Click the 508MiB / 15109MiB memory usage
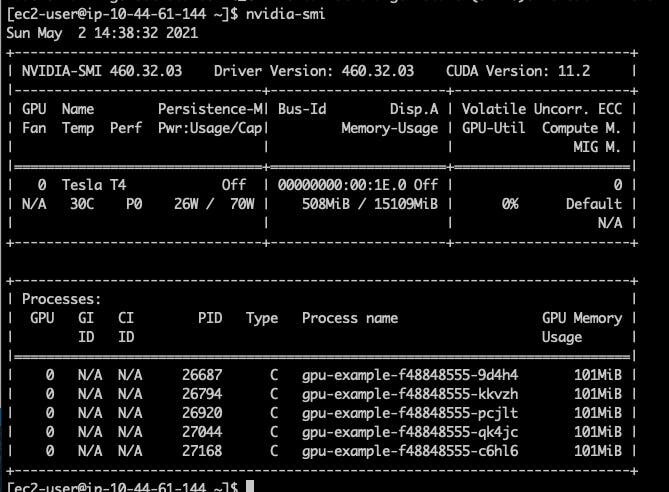Screen dimensions: 669x492 click(370, 204)
